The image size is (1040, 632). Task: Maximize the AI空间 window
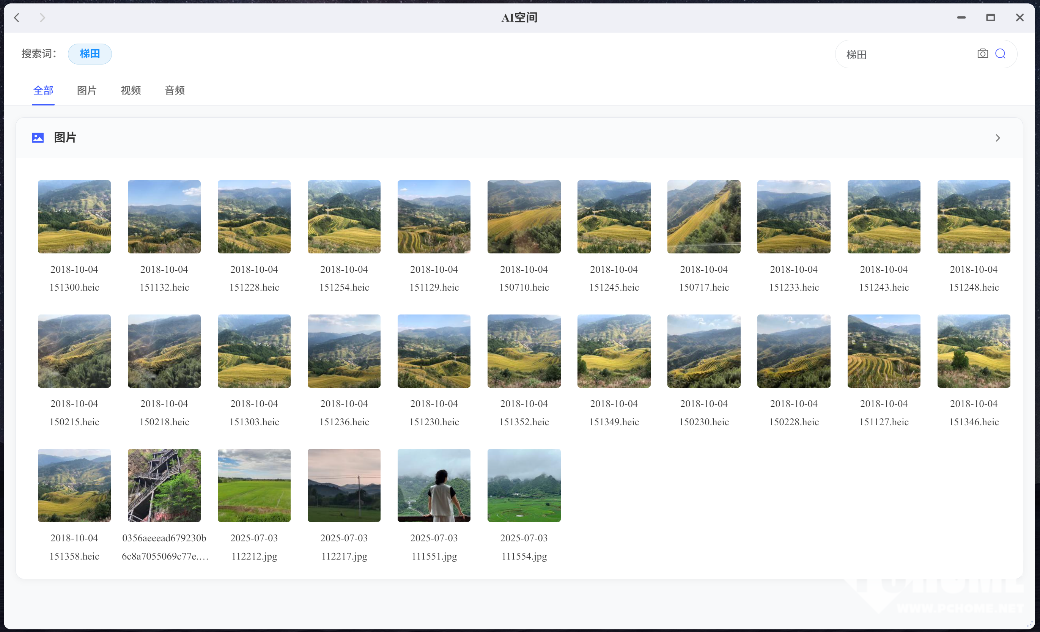tap(990, 18)
